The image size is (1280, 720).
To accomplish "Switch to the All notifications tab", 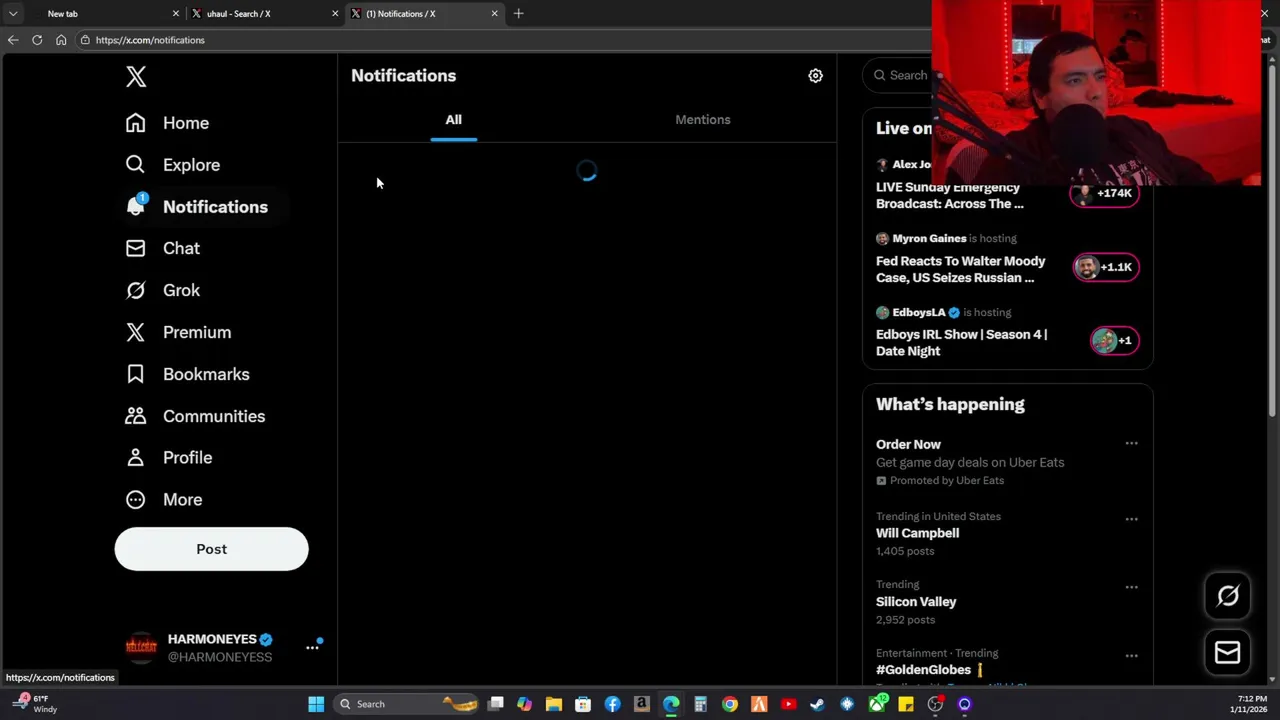I will 453,120.
